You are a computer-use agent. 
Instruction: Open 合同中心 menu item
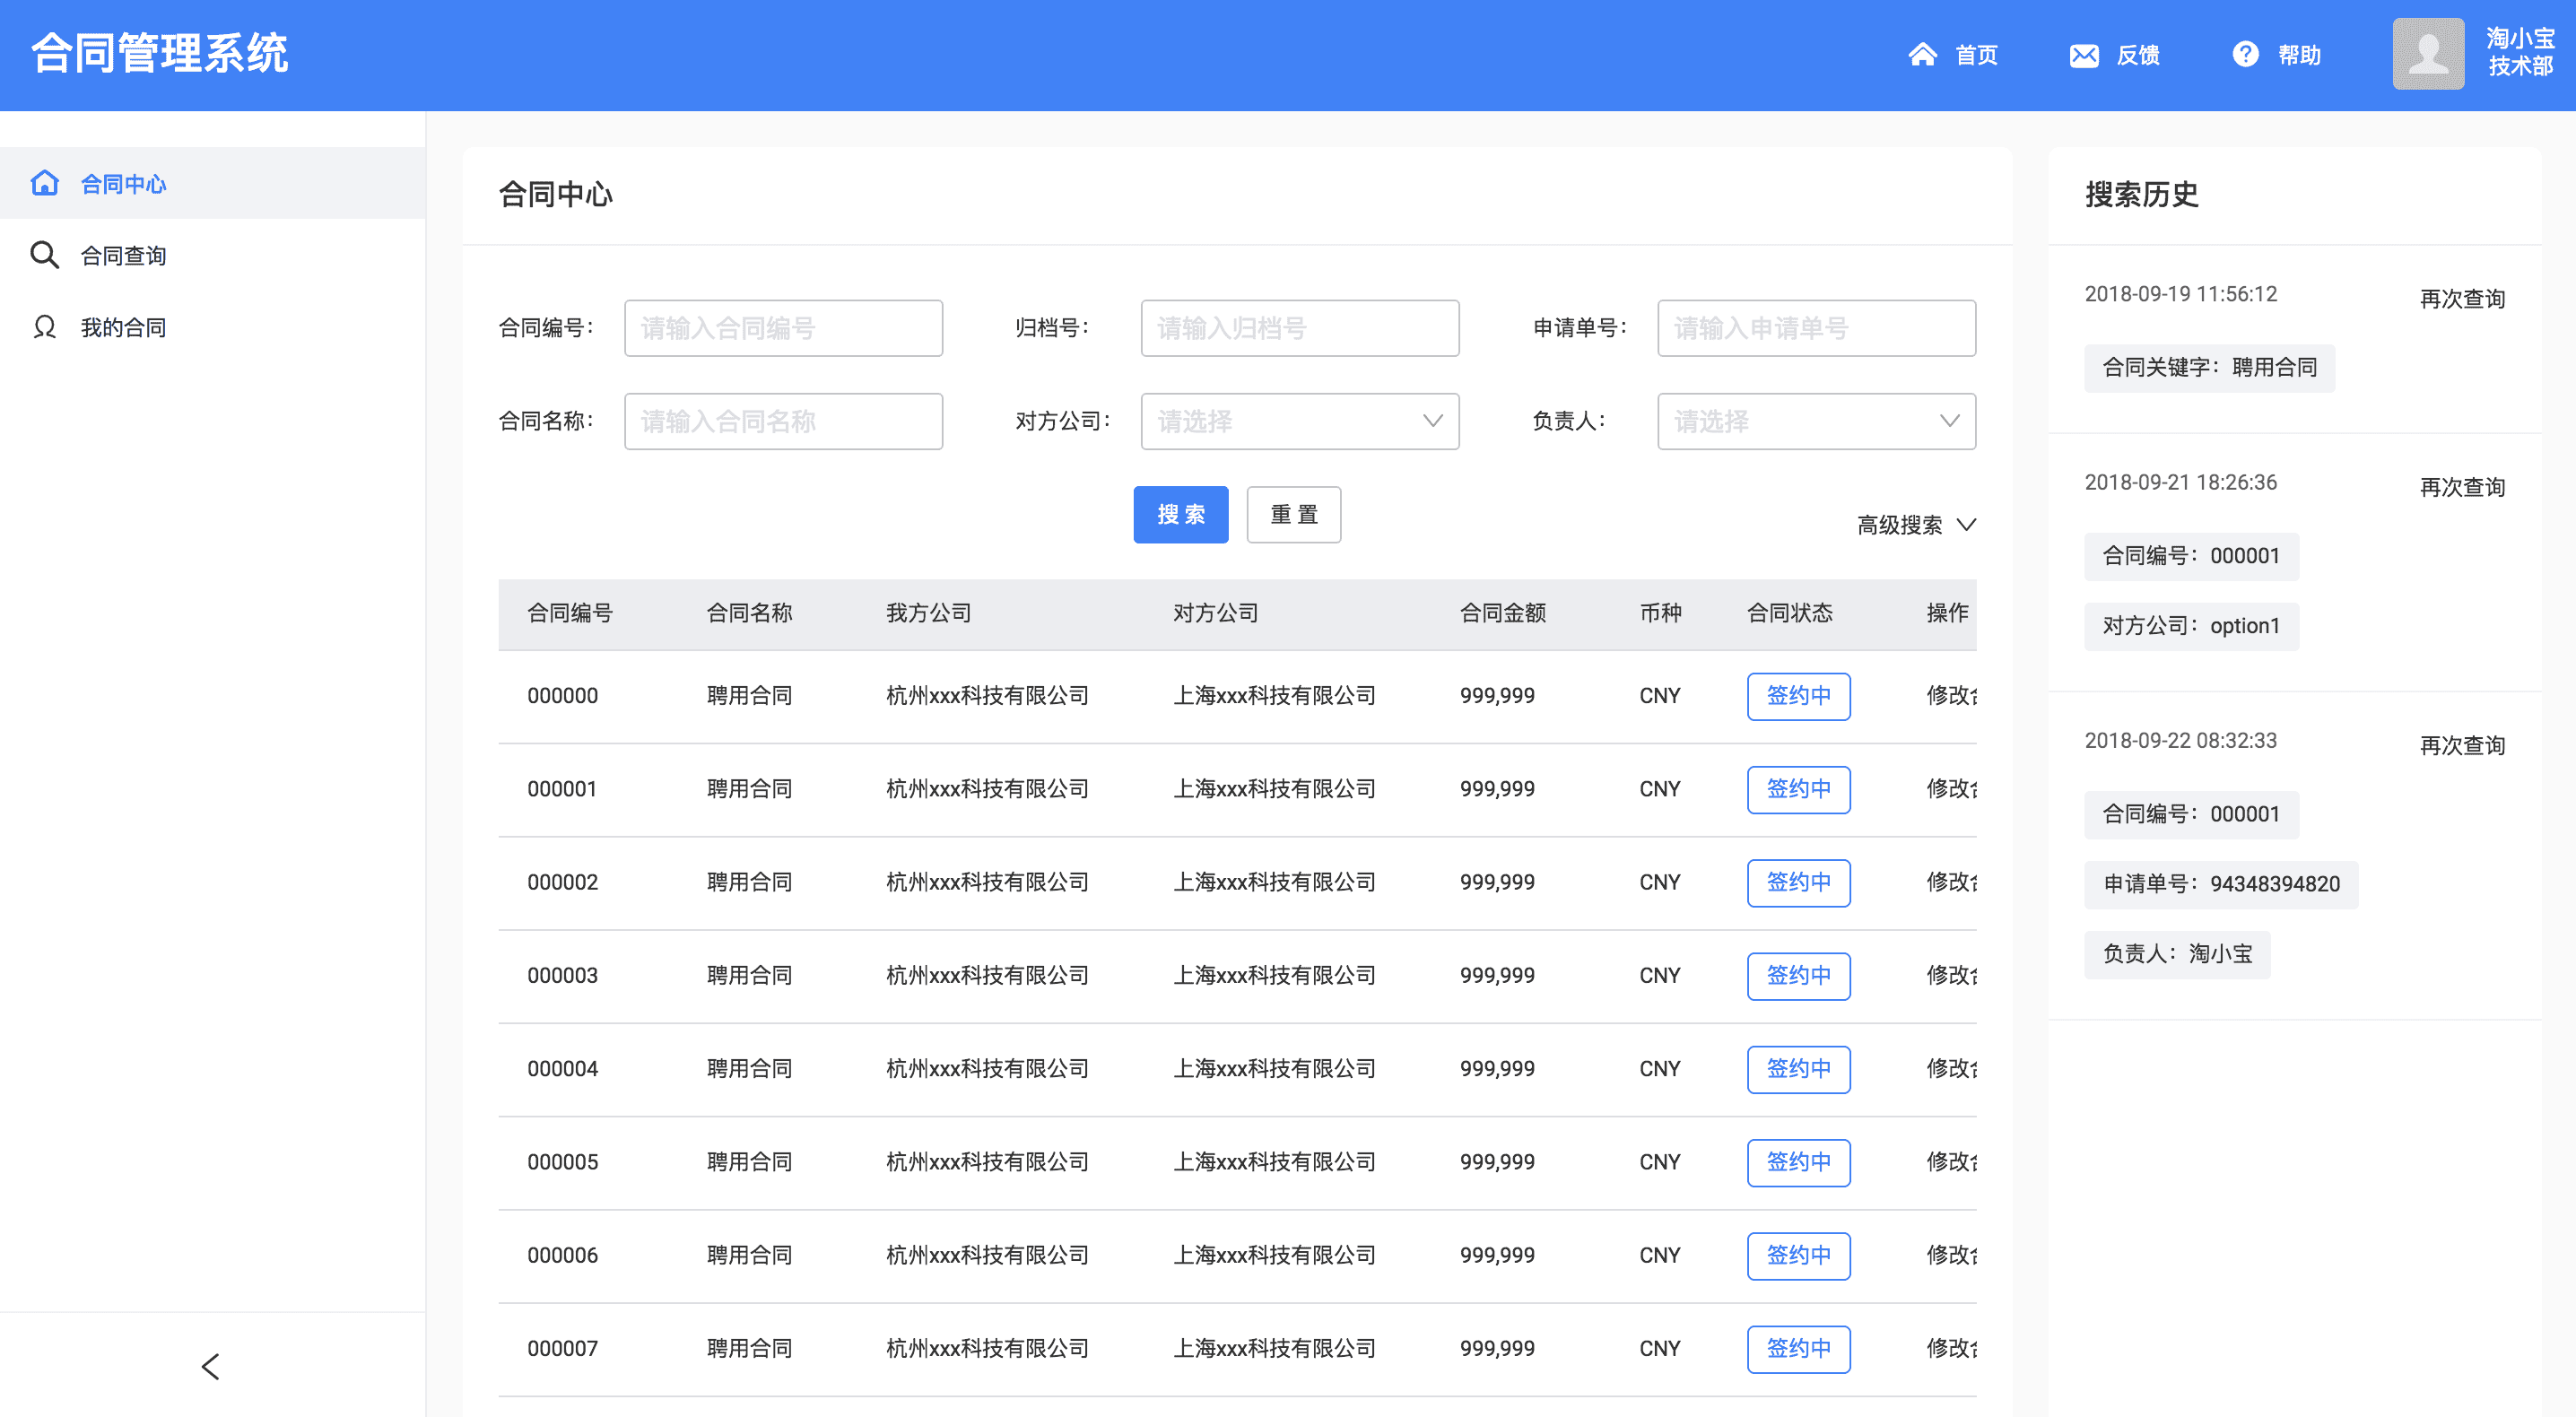[x=213, y=183]
